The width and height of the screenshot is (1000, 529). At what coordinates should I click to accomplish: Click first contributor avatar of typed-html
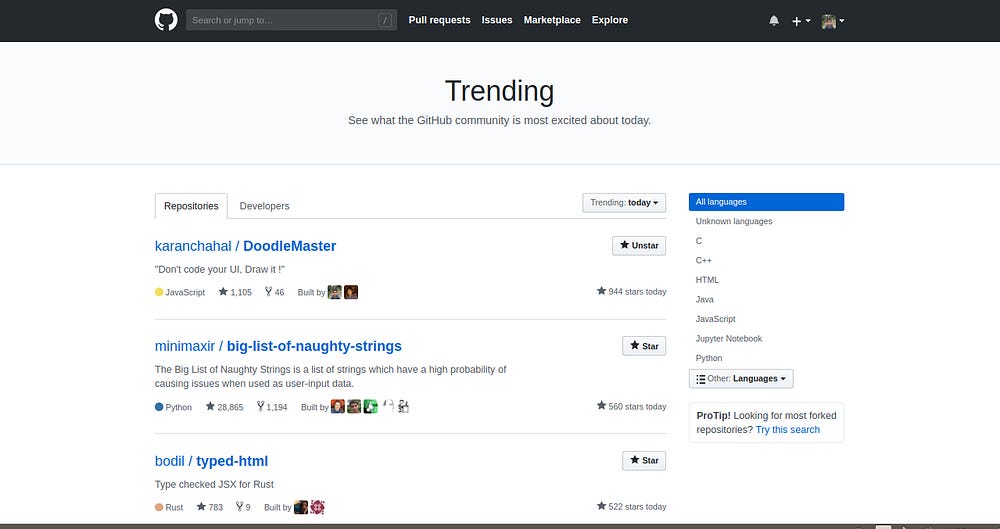click(x=301, y=507)
